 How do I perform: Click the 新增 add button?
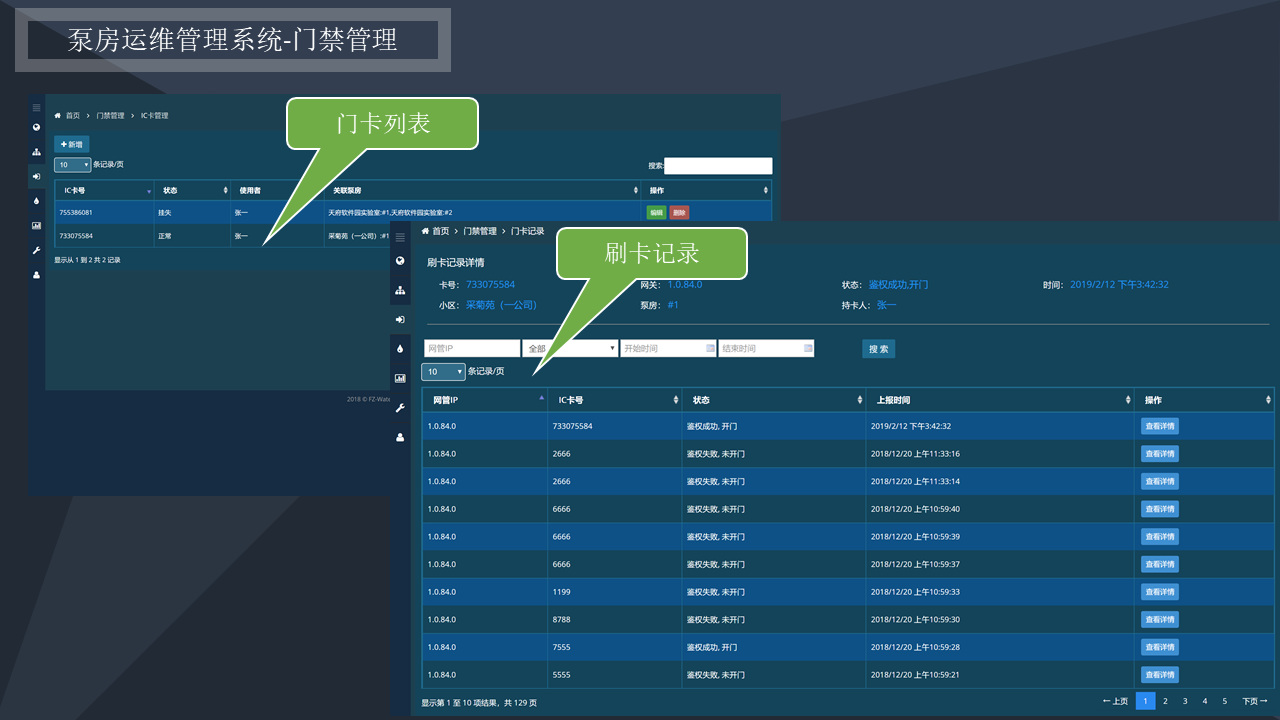tap(71, 144)
